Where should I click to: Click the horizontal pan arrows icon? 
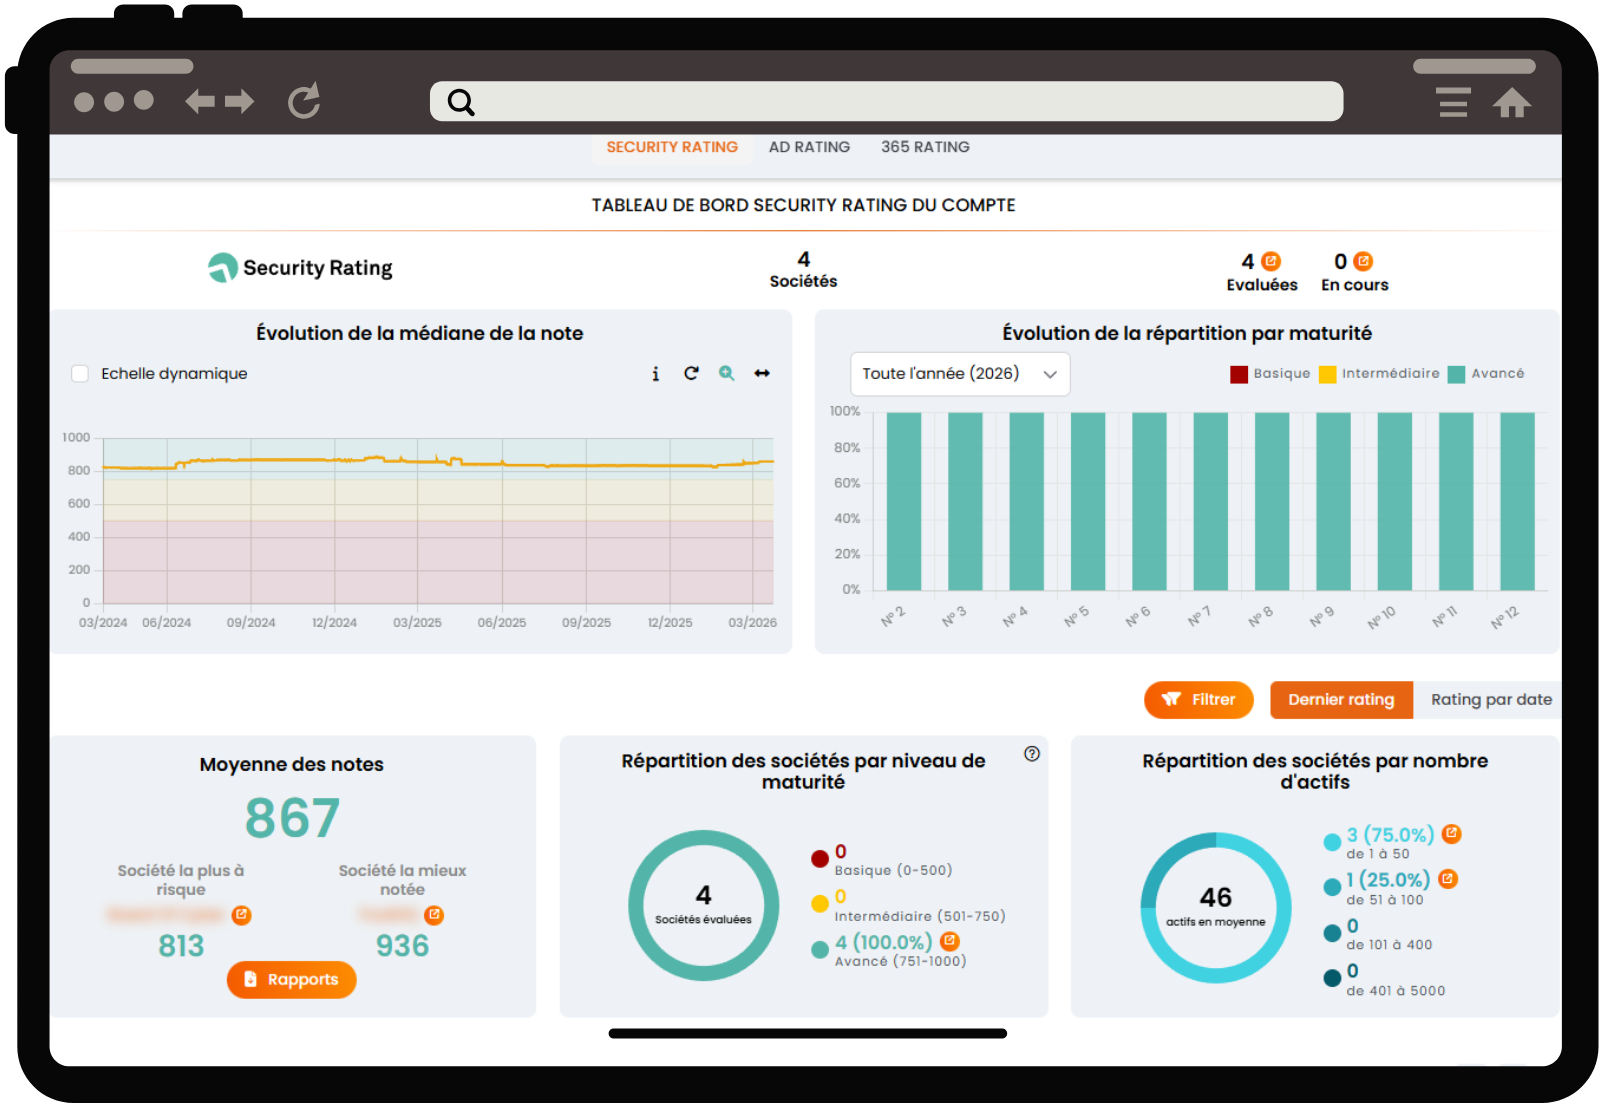pyautogui.click(x=762, y=373)
